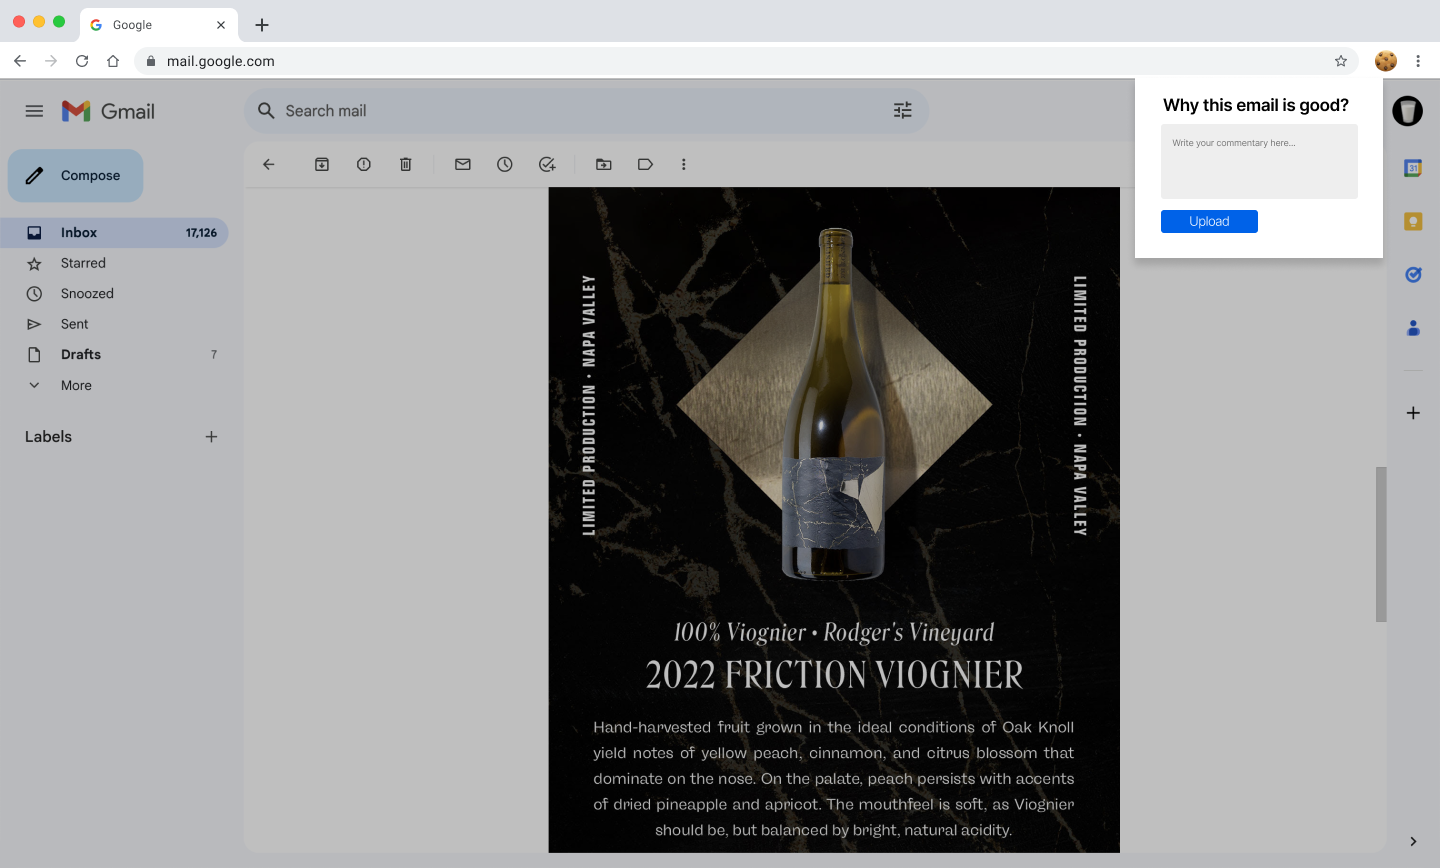
Task: Archive this email
Action: 322,164
